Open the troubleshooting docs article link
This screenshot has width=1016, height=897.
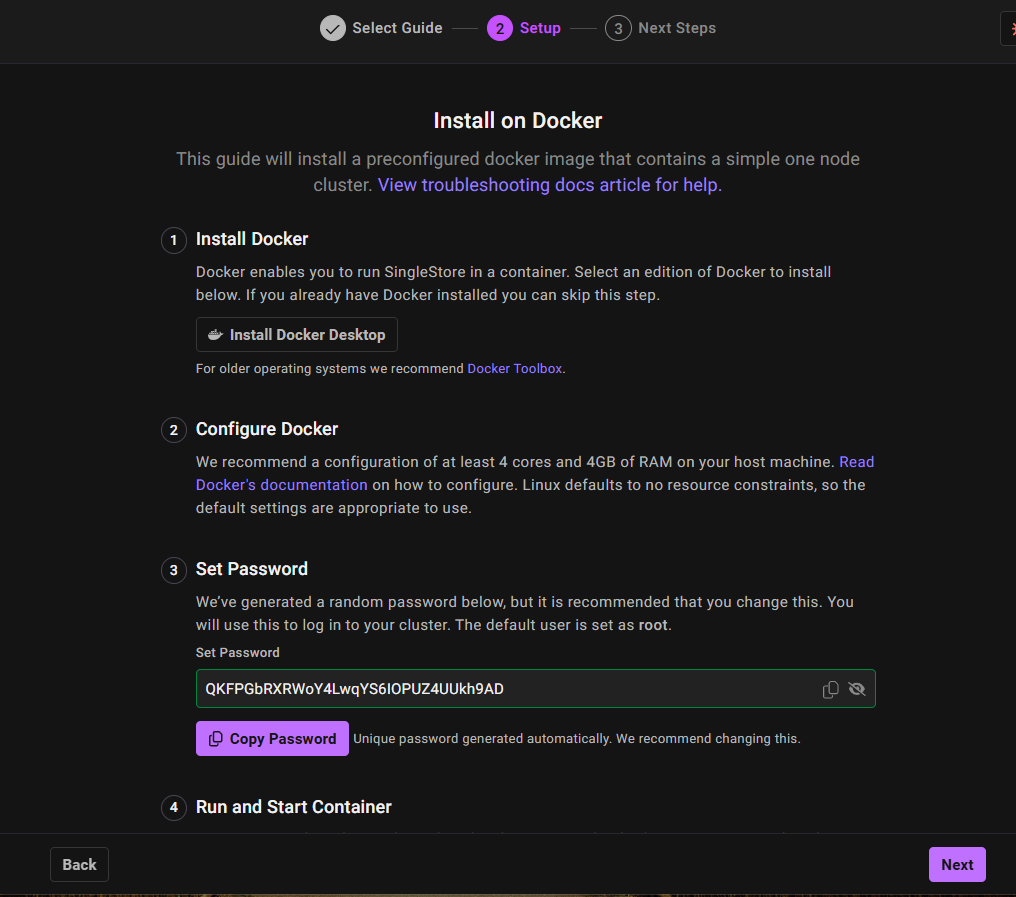pos(549,185)
